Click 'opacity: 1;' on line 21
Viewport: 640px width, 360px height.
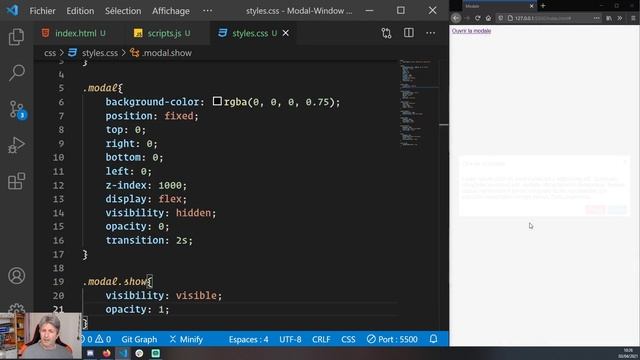coord(137,309)
